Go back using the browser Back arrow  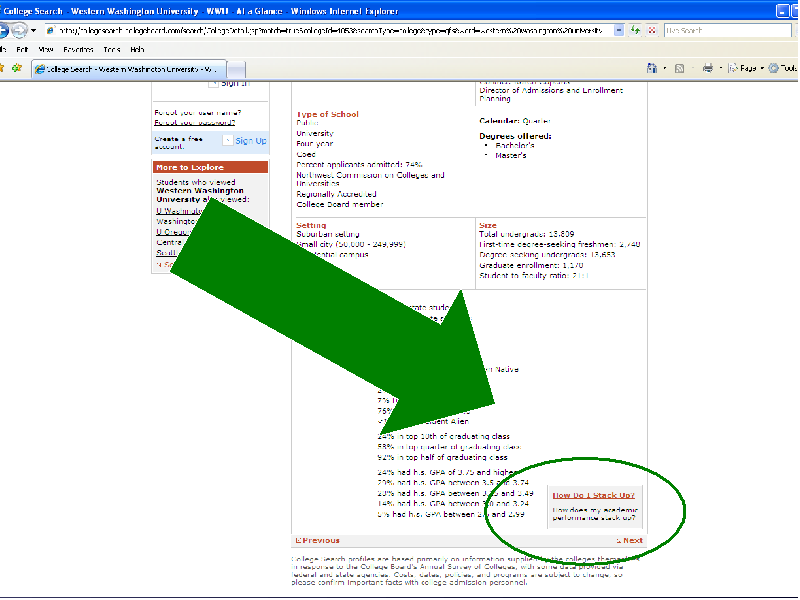(x=3, y=31)
